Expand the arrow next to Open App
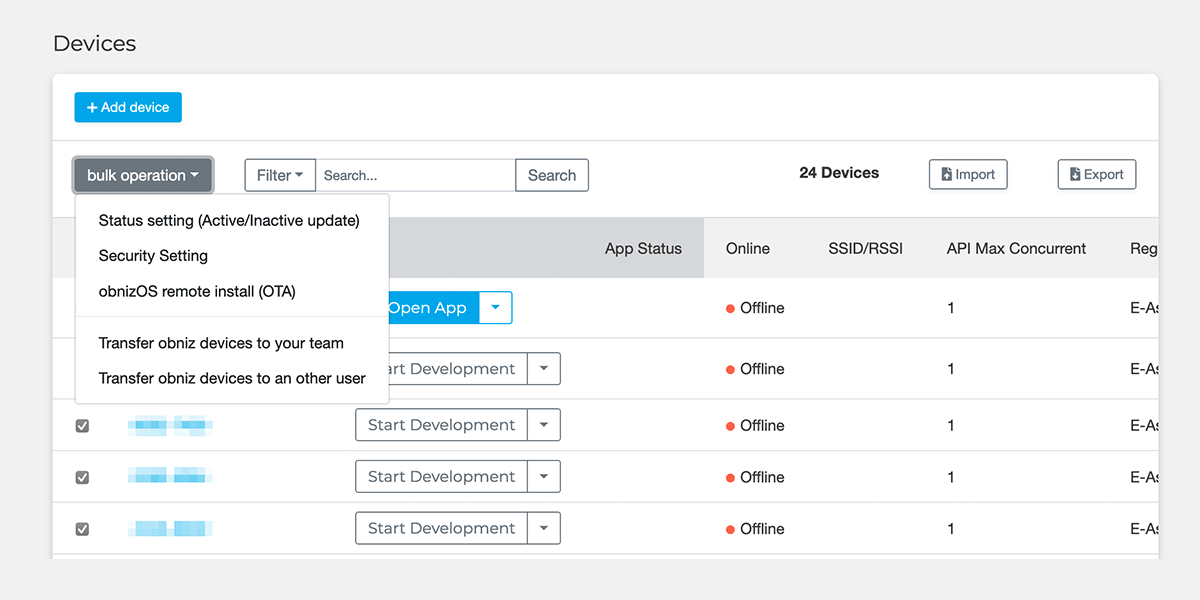 click(496, 308)
